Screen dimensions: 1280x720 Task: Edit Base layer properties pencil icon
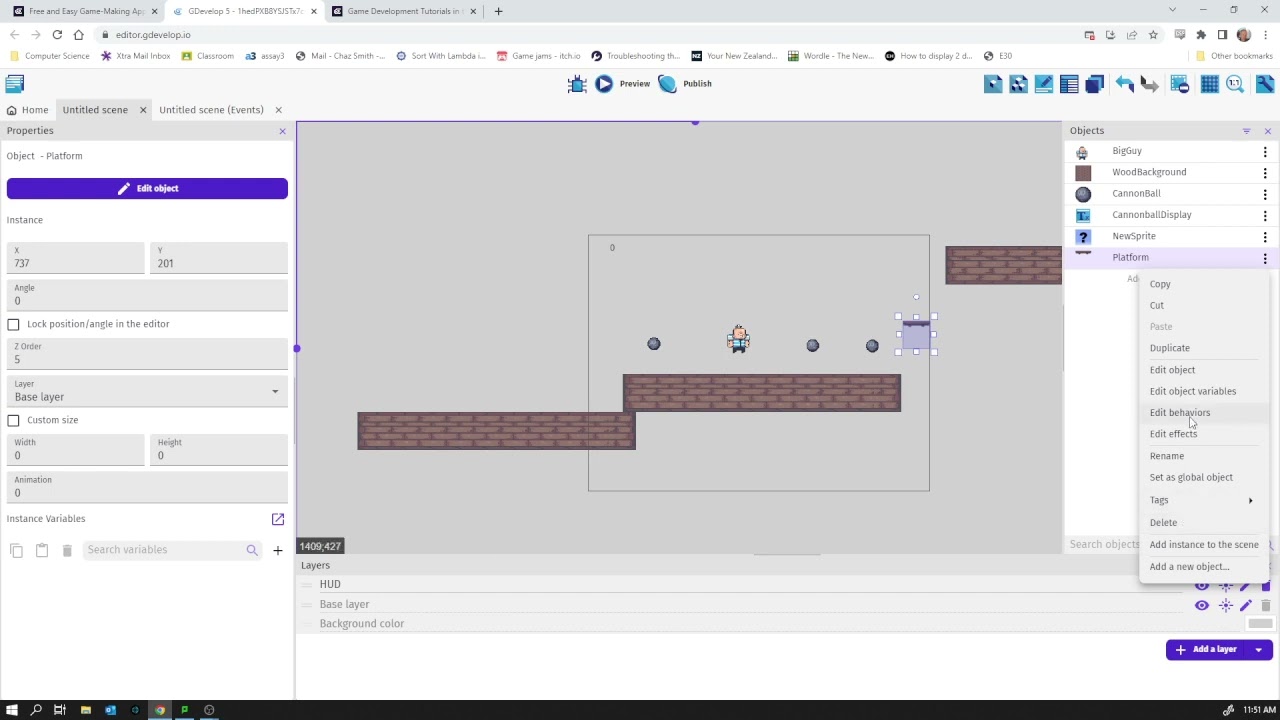[x=1245, y=605]
